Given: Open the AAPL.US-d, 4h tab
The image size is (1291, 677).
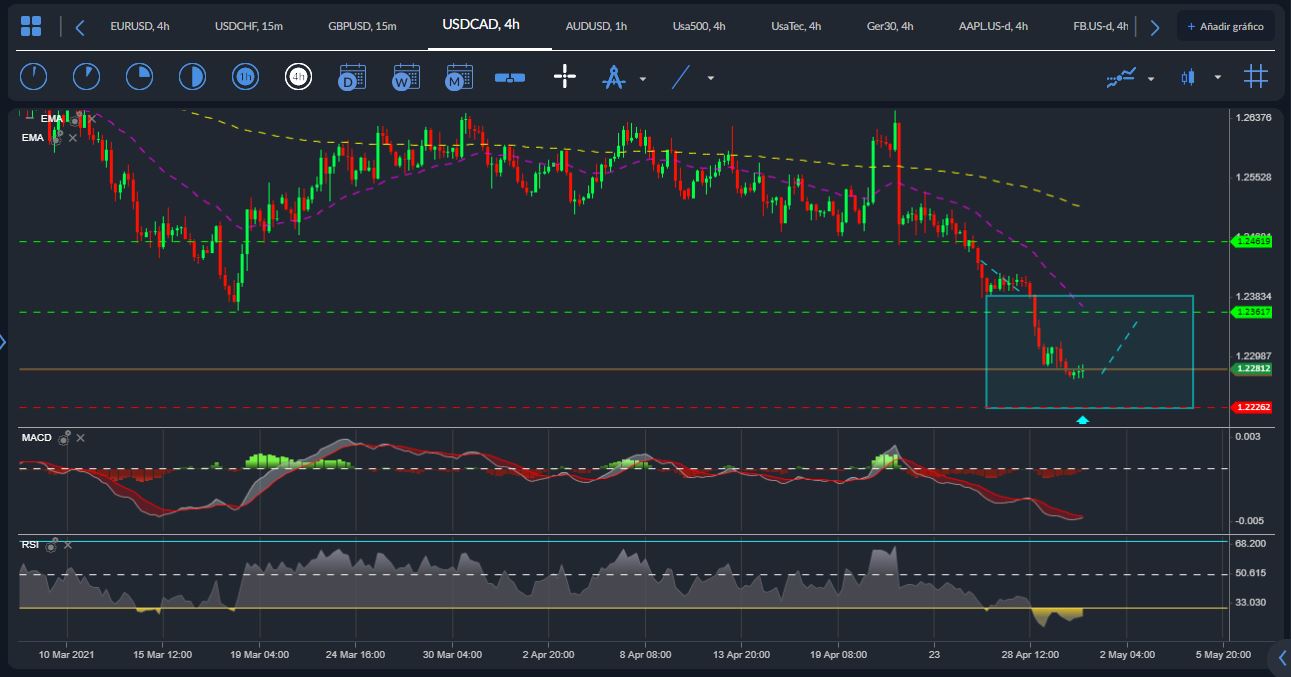Looking at the screenshot, I should (x=993, y=26).
